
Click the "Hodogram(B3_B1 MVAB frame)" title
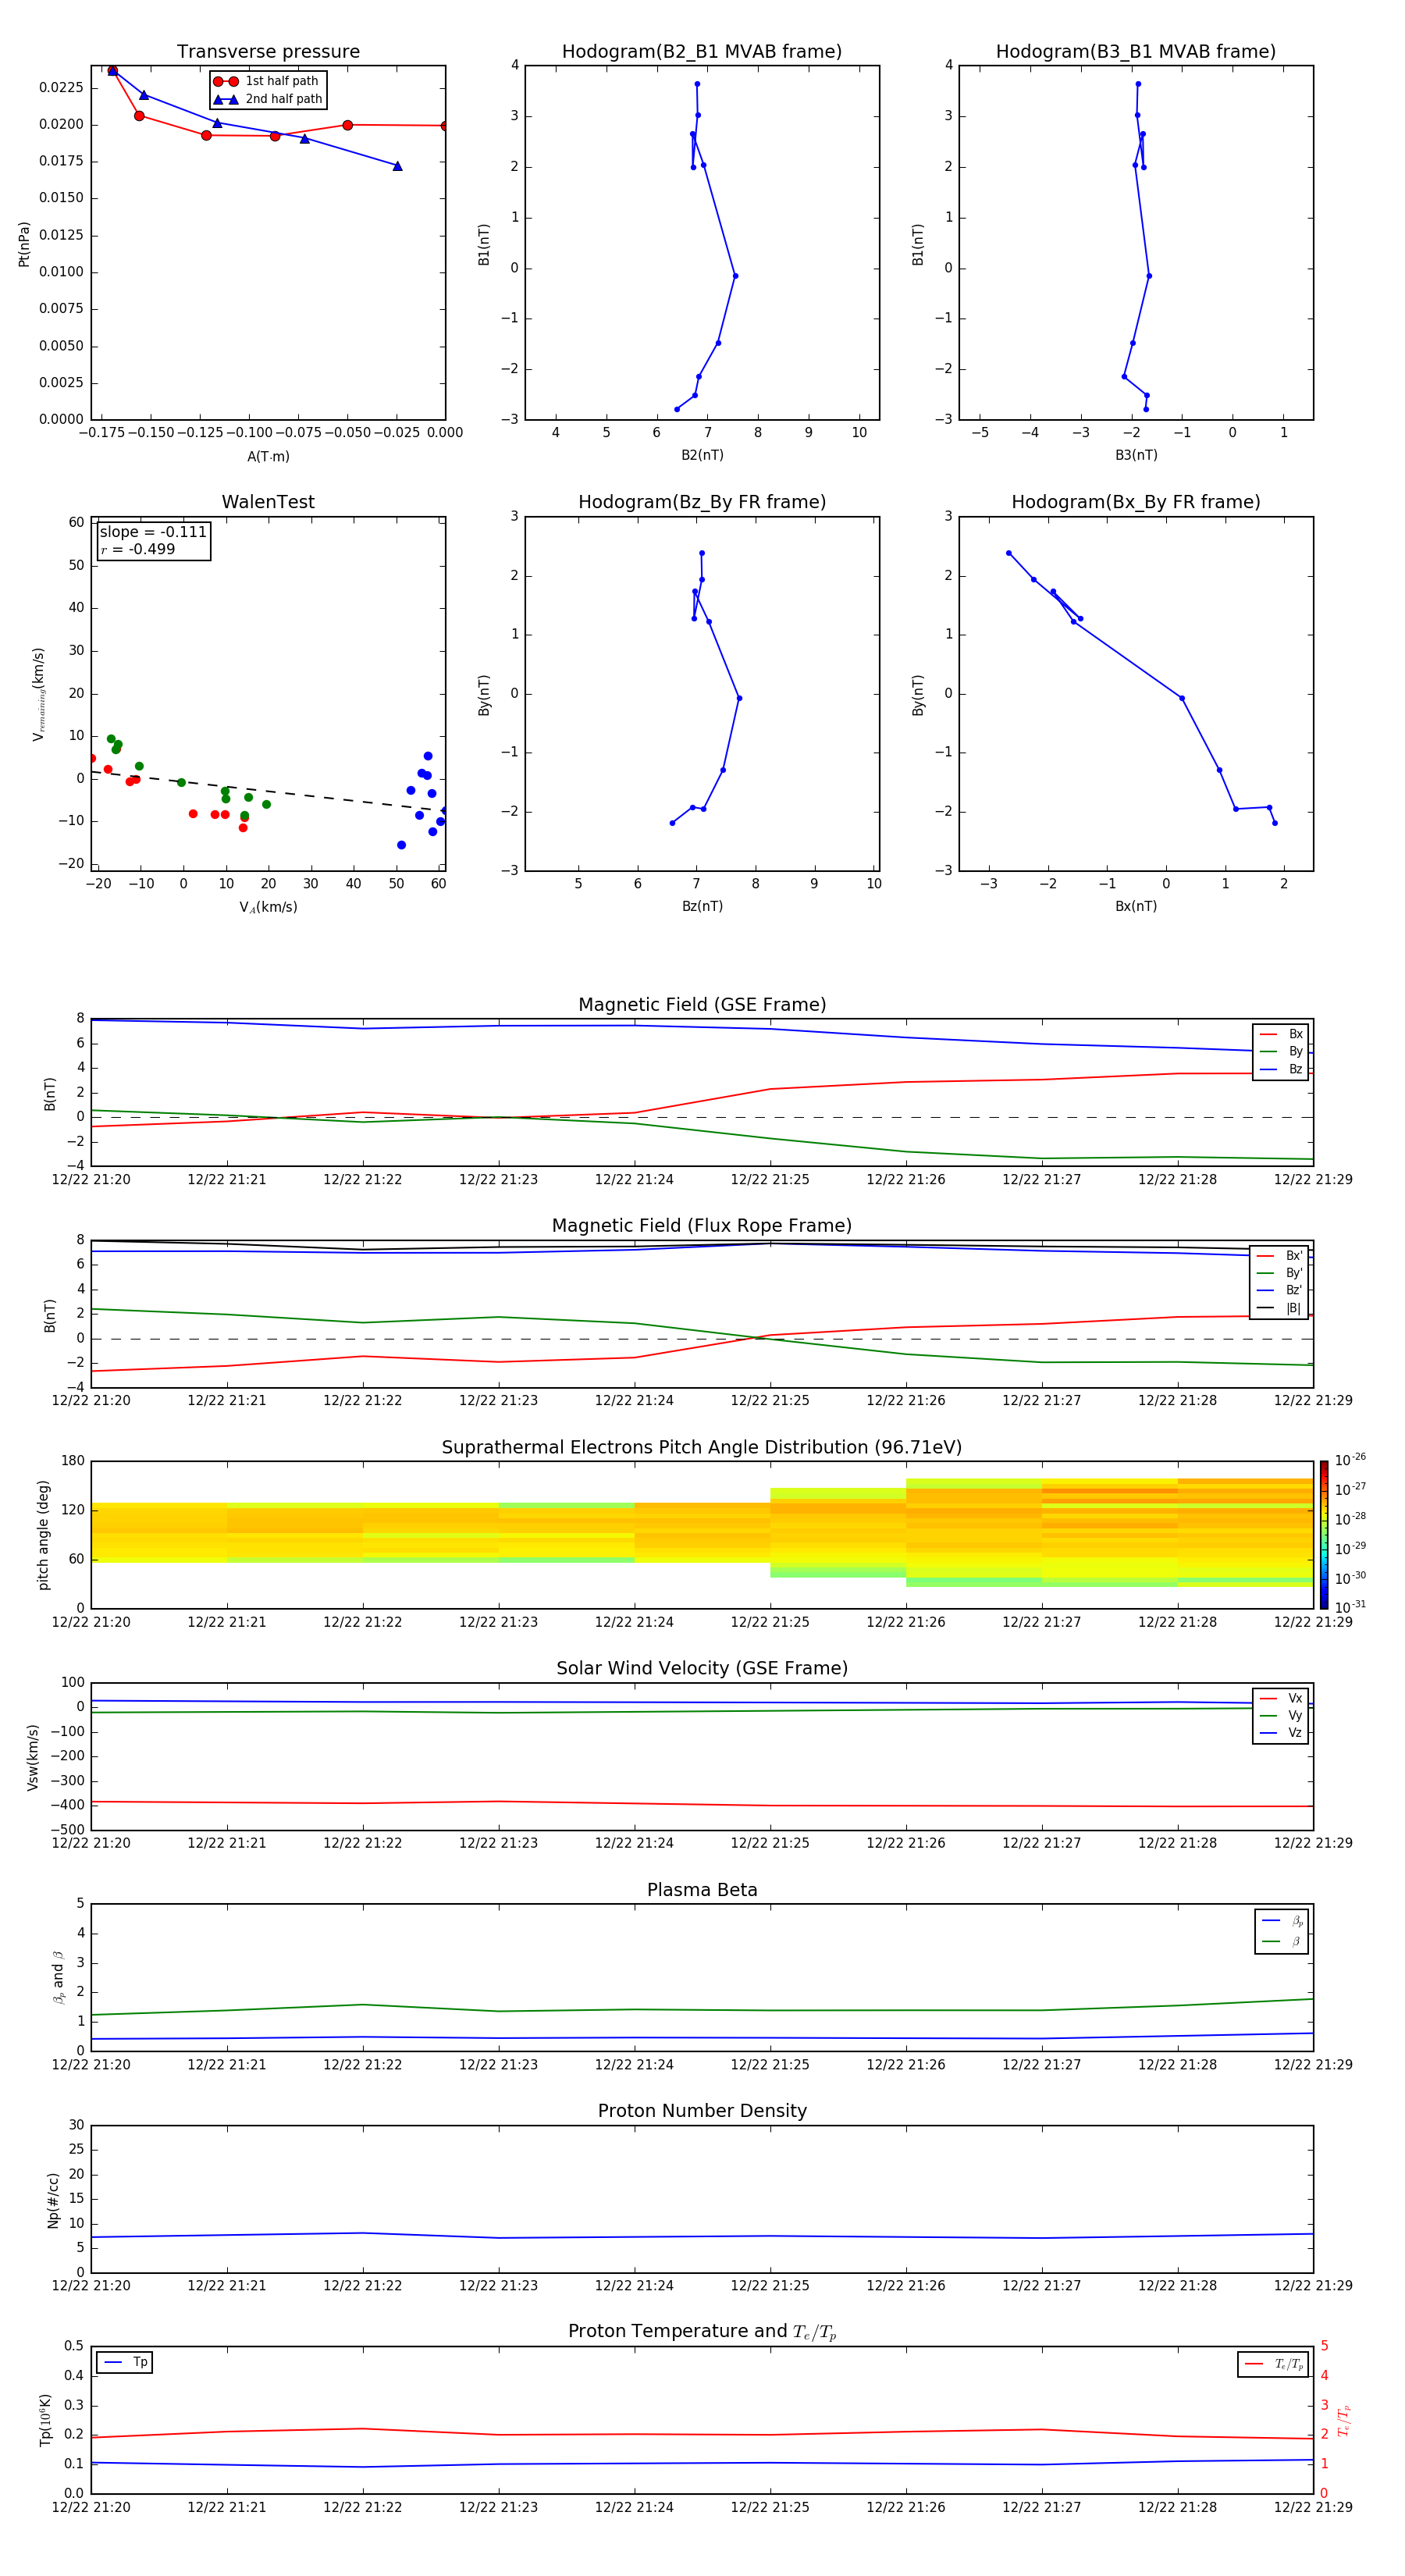[x=1136, y=52]
